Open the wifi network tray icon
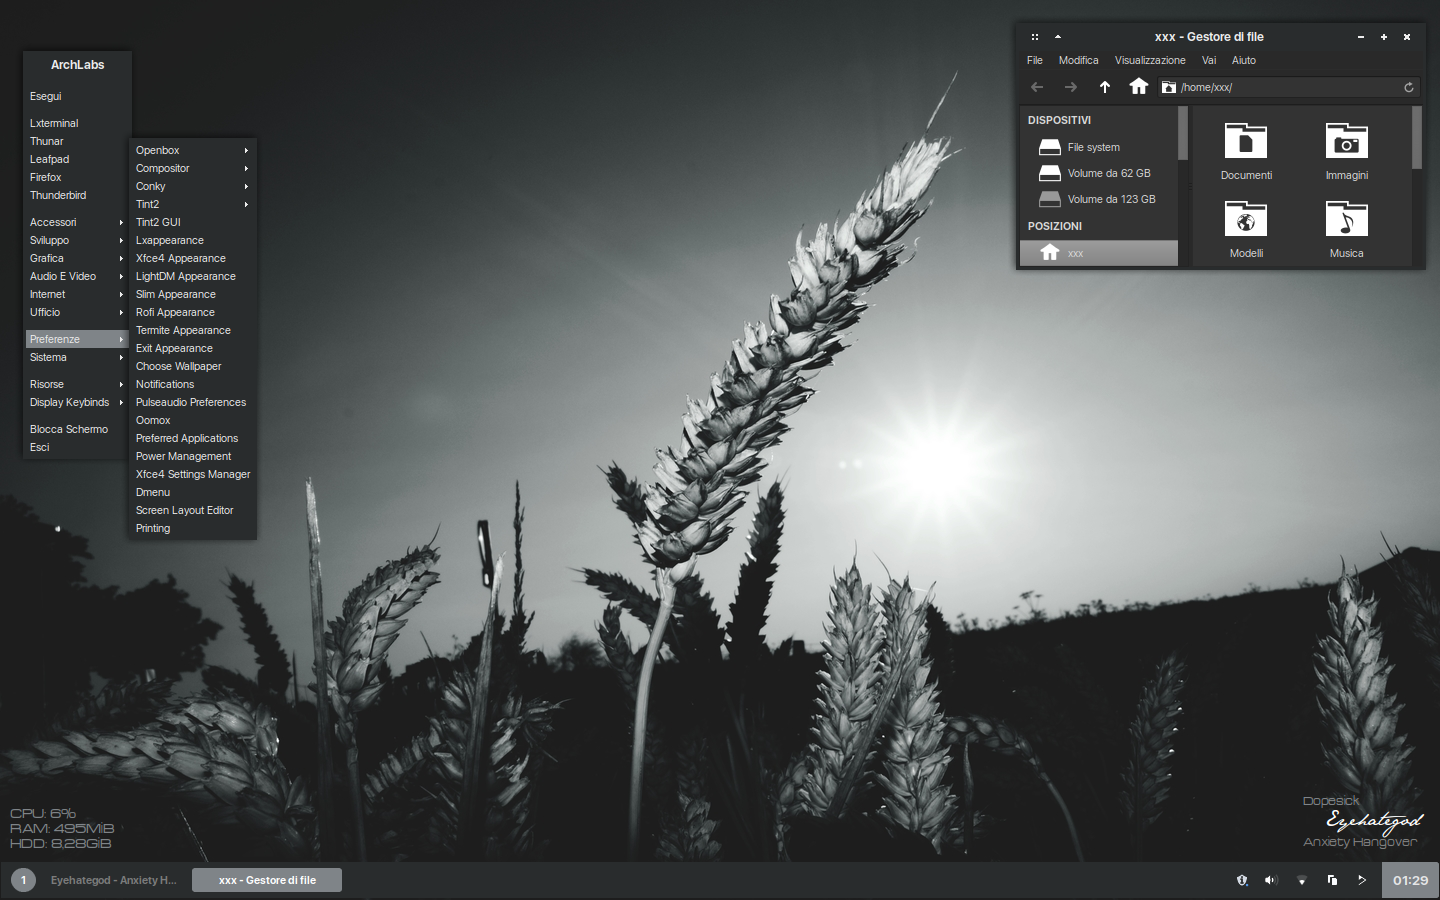The image size is (1440, 900). point(1301,880)
